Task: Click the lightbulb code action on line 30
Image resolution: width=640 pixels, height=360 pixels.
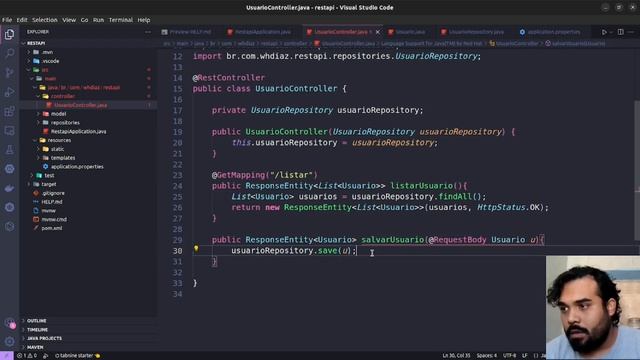Action: click(x=196, y=248)
